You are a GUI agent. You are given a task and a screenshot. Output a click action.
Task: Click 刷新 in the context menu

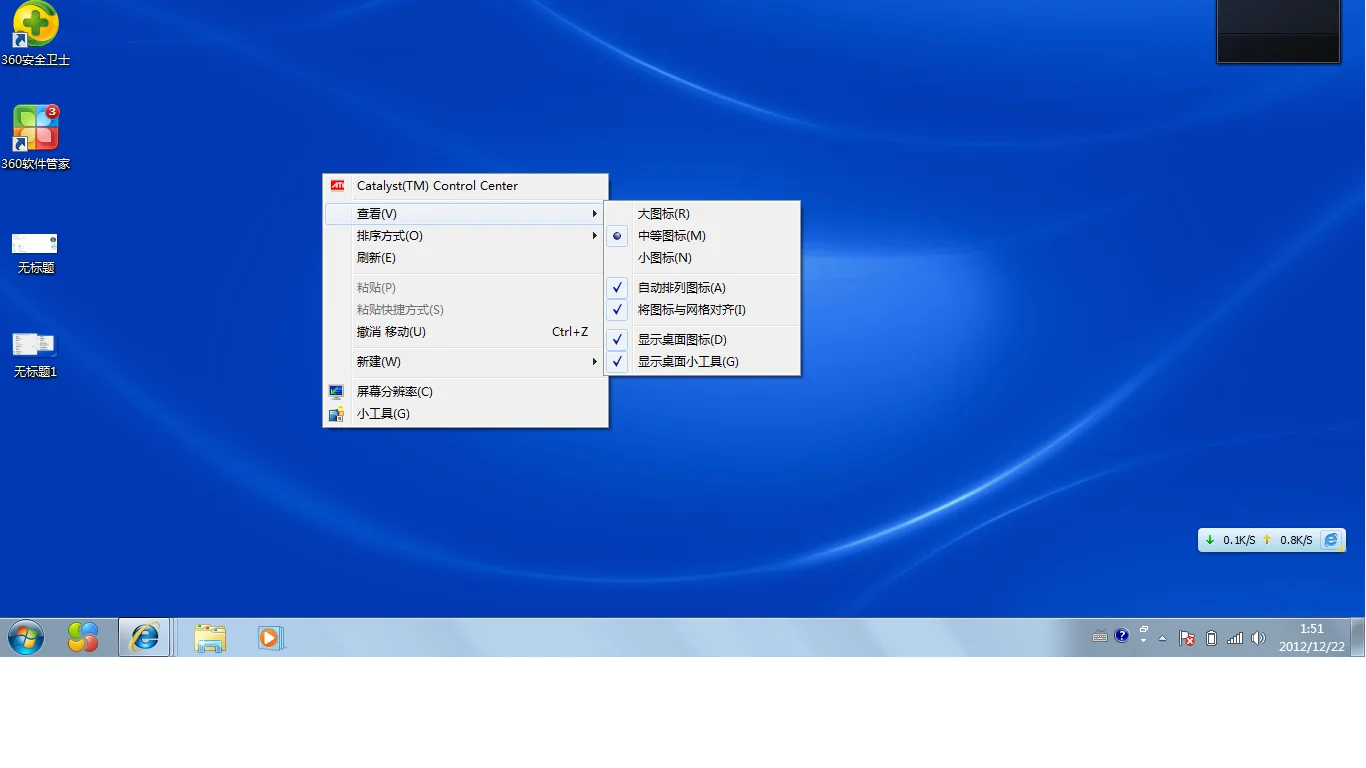[376, 257]
